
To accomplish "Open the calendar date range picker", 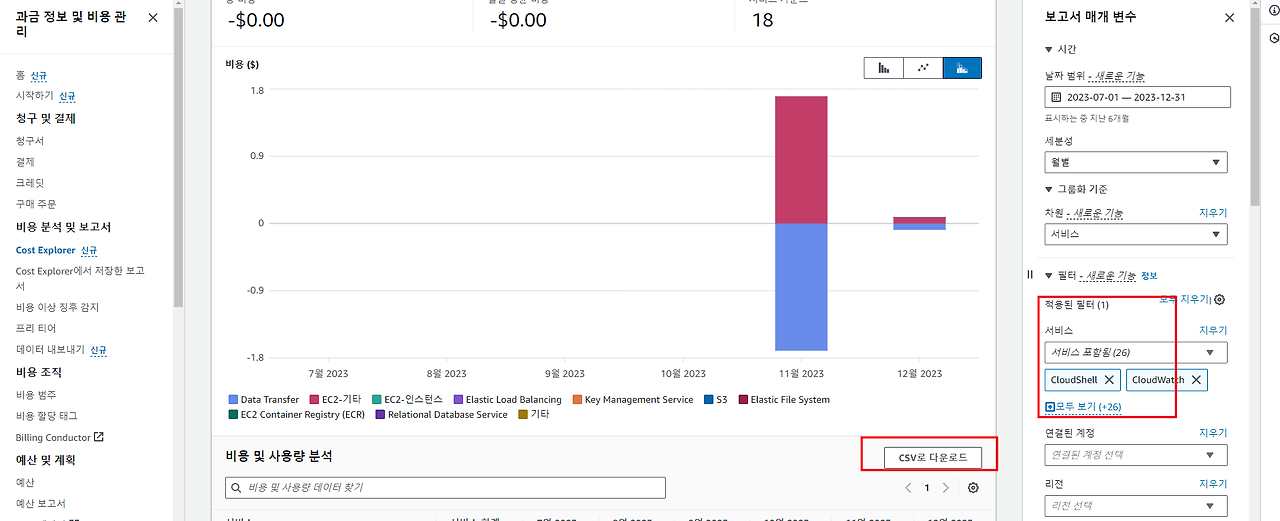I will pyautogui.click(x=1057, y=98).
